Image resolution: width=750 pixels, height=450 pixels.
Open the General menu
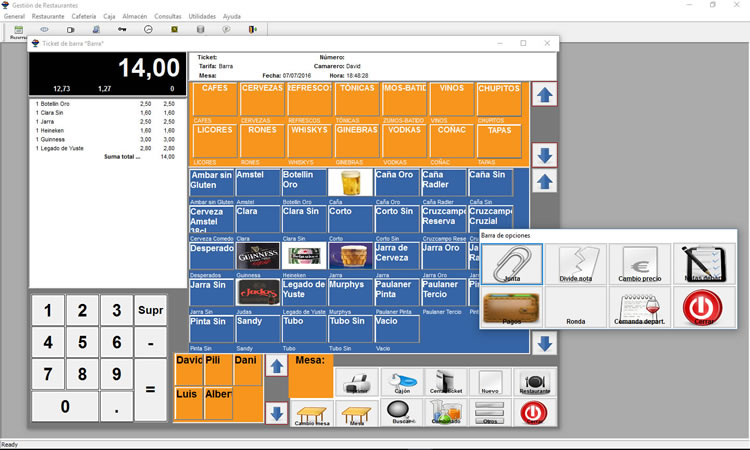[x=14, y=16]
